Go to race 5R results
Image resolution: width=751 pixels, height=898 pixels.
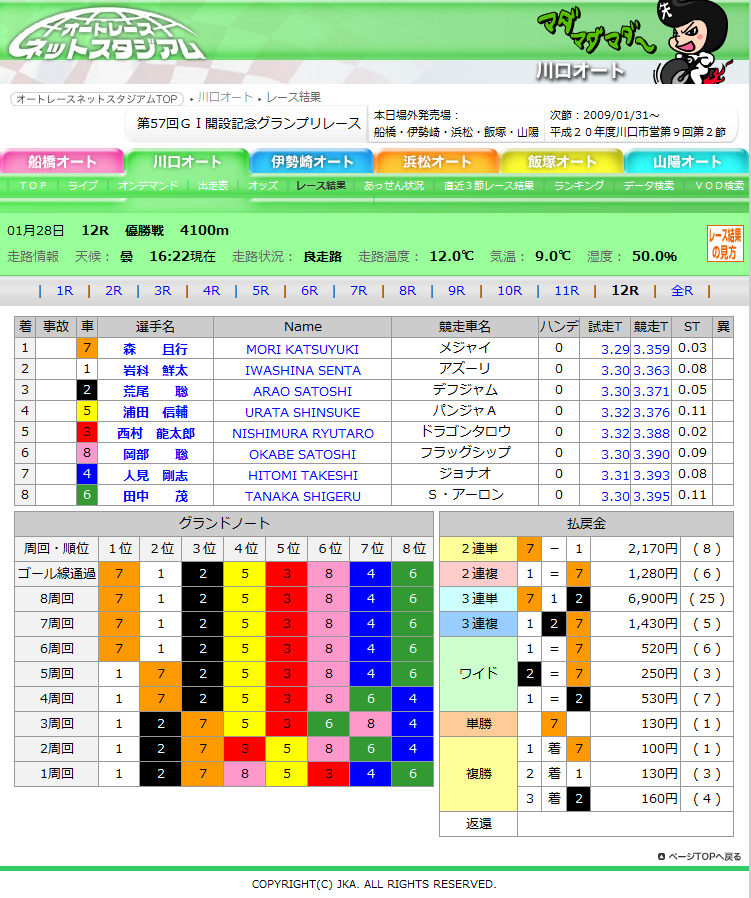pos(261,290)
